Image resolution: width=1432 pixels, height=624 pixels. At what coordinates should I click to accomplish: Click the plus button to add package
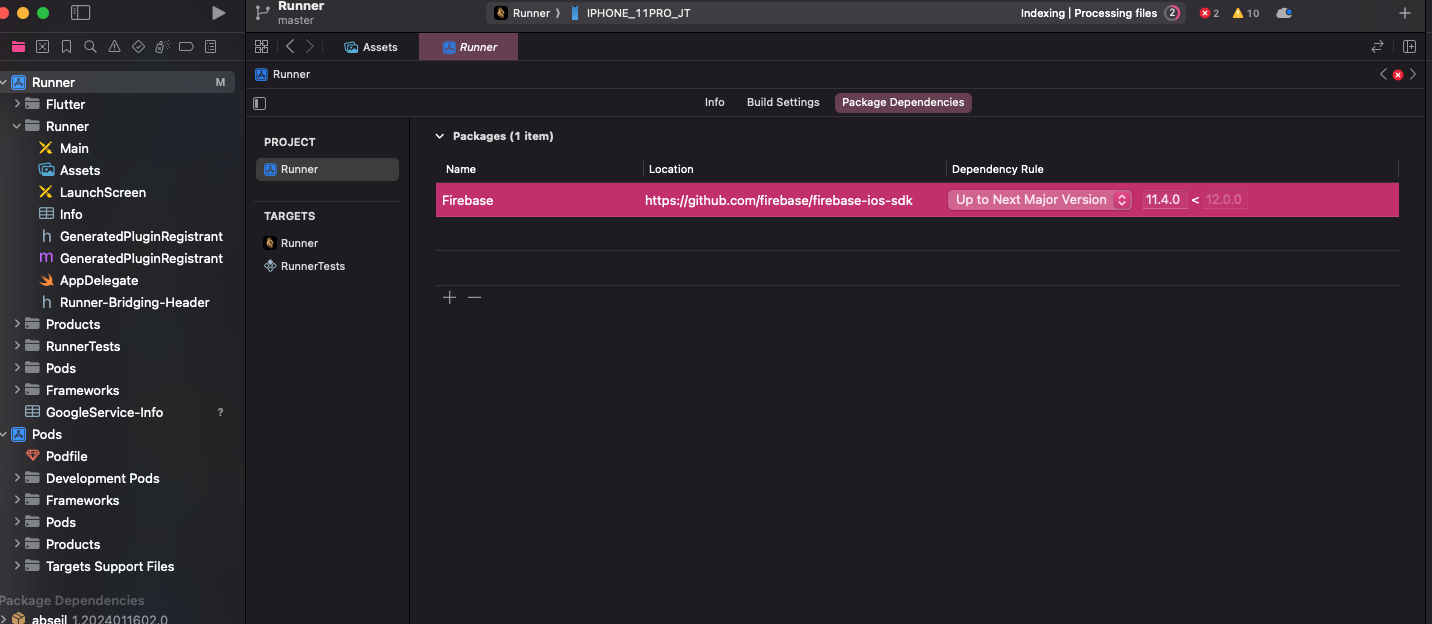[x=450, y=298]
